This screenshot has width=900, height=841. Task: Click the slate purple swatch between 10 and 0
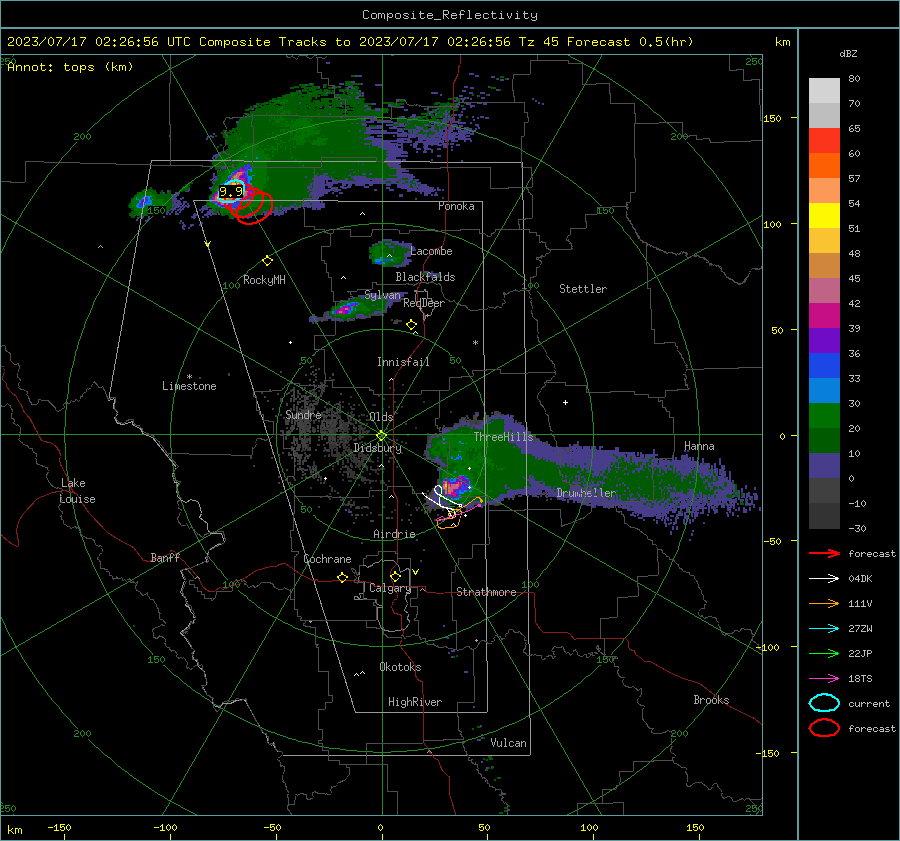824,466
